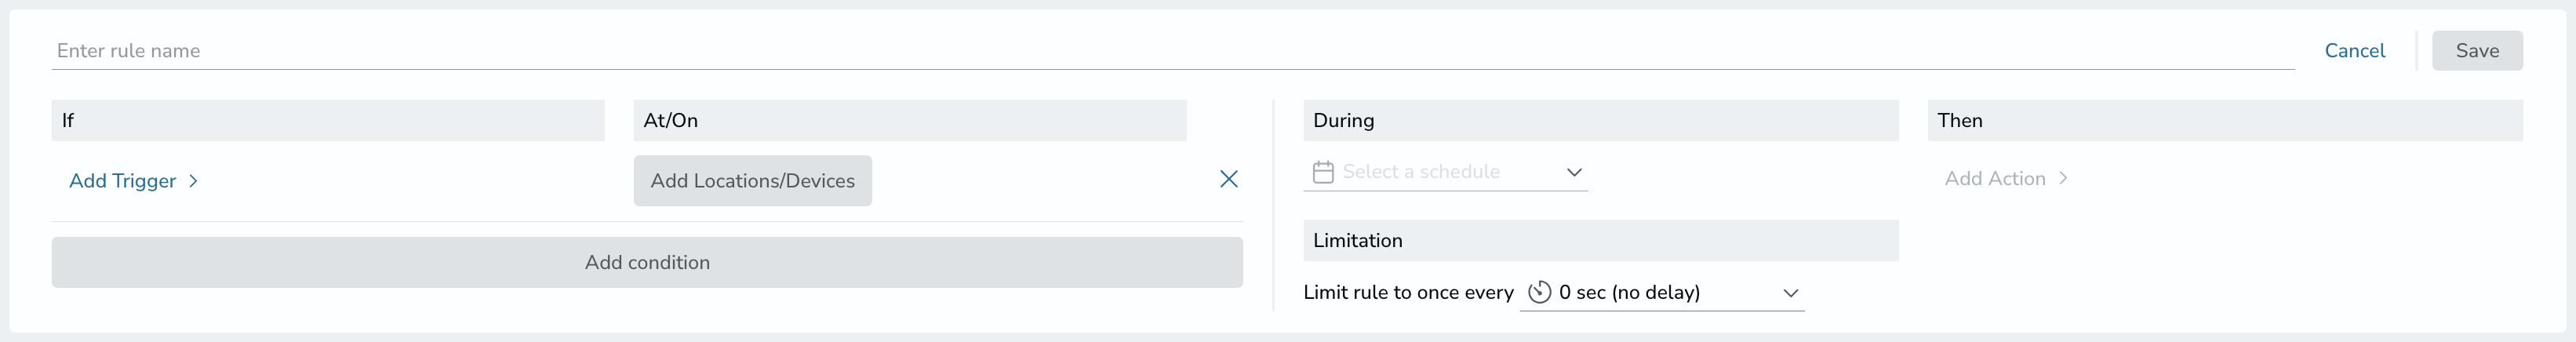The image size is (2576, 342).
Task: Click the chevron arrow beside Add Action
Action: coord(2063,178)
